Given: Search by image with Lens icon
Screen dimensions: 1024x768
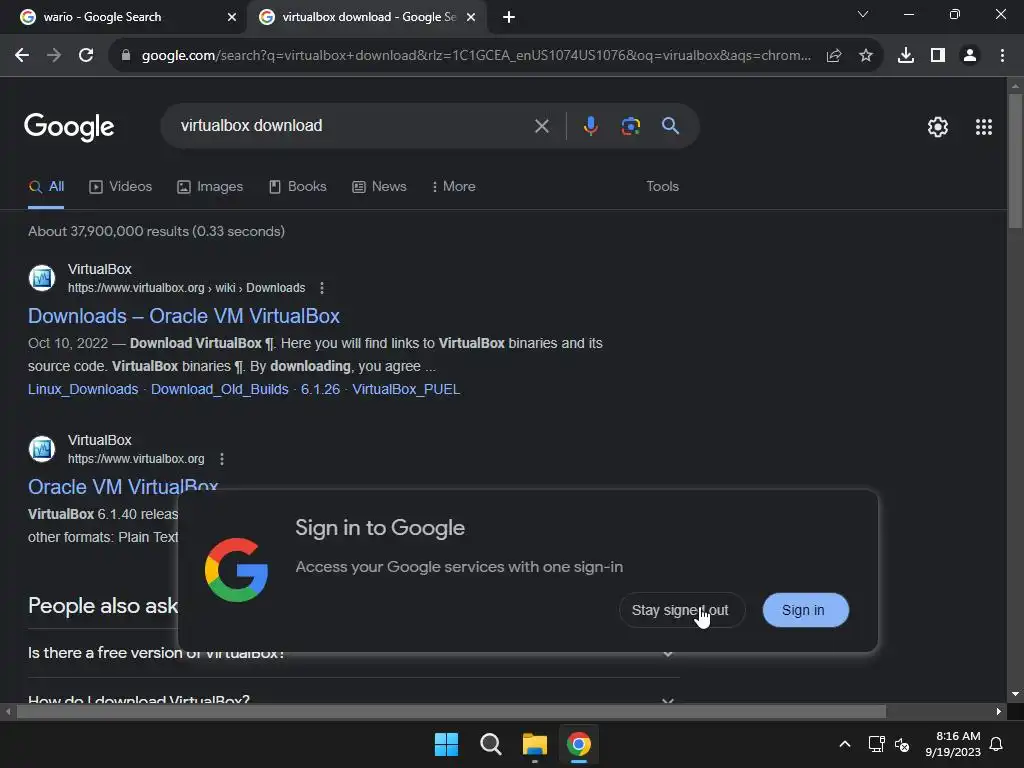Looking at the screenshot, I should (631, 126).
